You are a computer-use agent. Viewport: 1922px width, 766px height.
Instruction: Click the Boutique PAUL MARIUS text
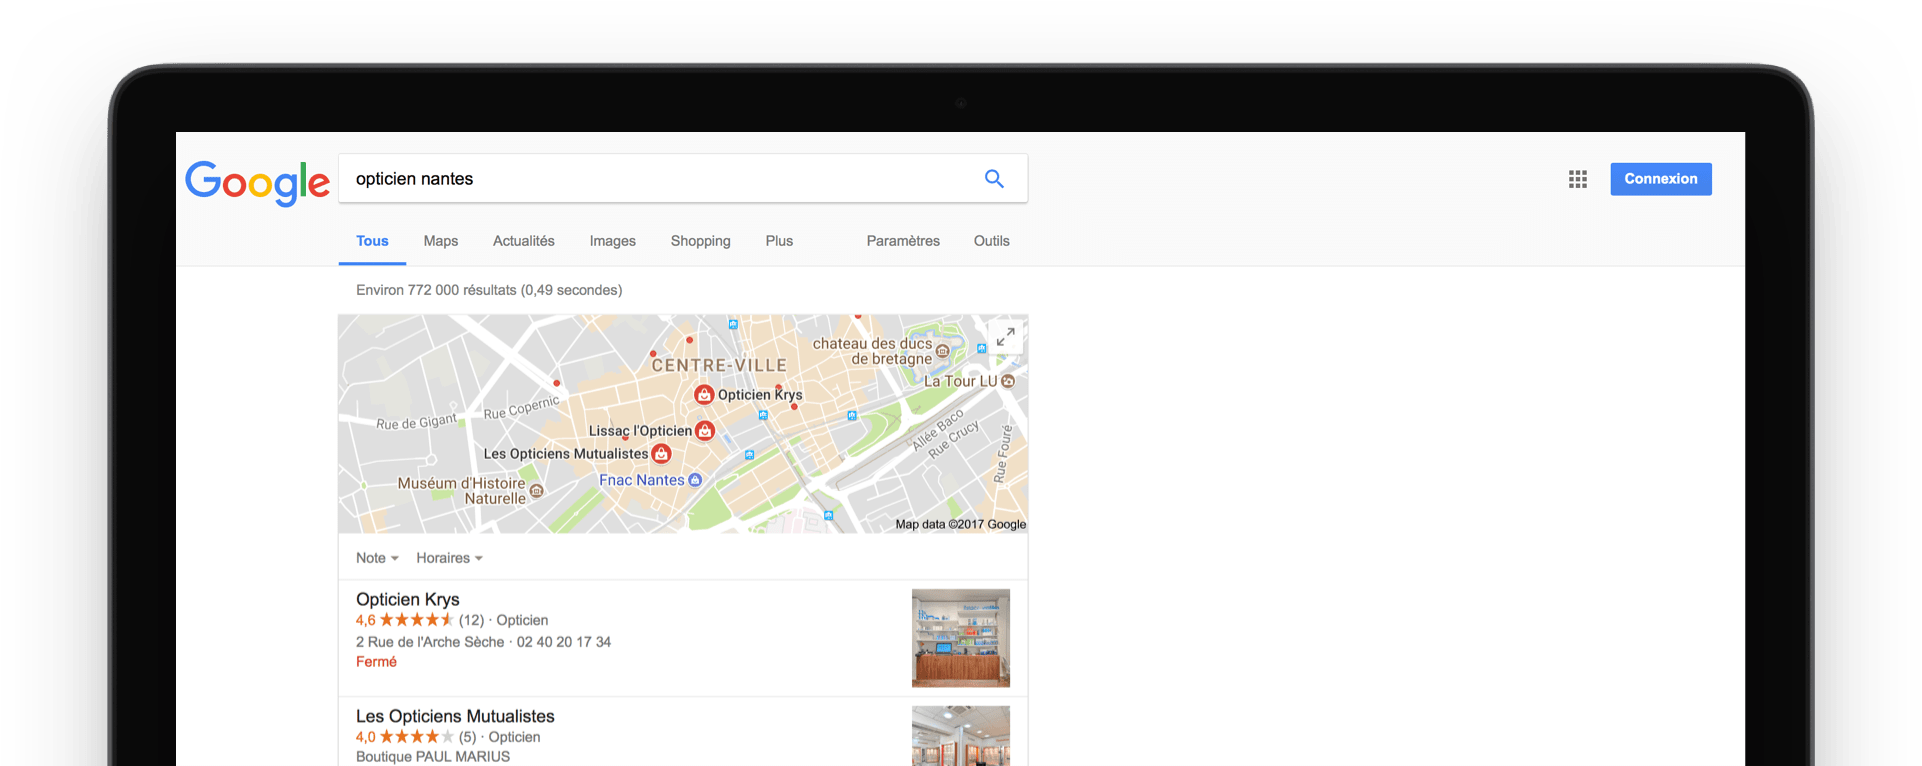coord(433,757)
